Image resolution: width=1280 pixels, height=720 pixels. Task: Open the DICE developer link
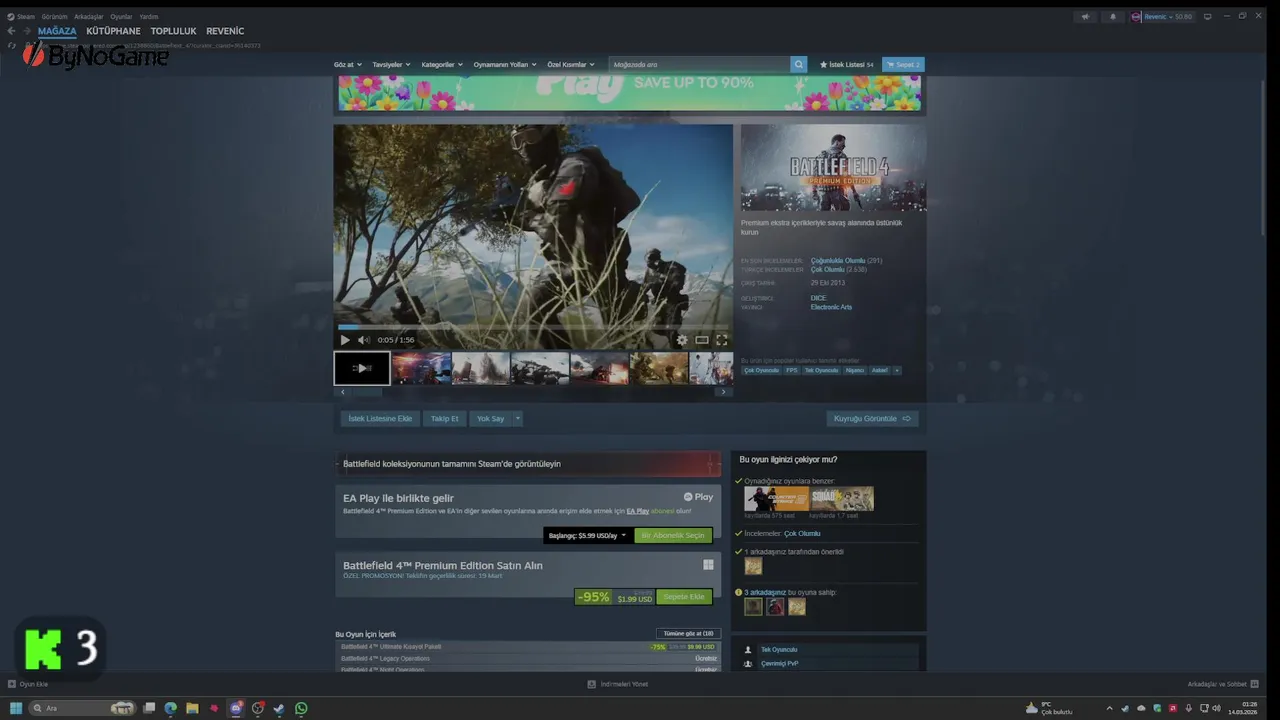coord(818,298)
